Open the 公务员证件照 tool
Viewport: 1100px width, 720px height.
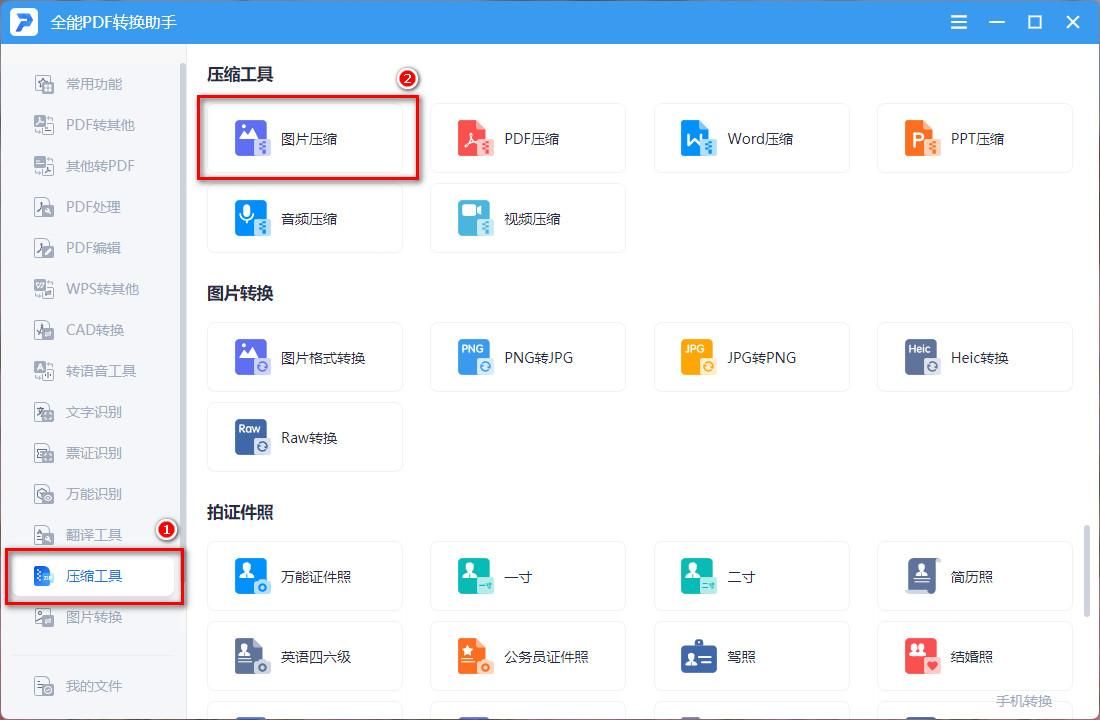pyautogui.click(x=528, y=656)
